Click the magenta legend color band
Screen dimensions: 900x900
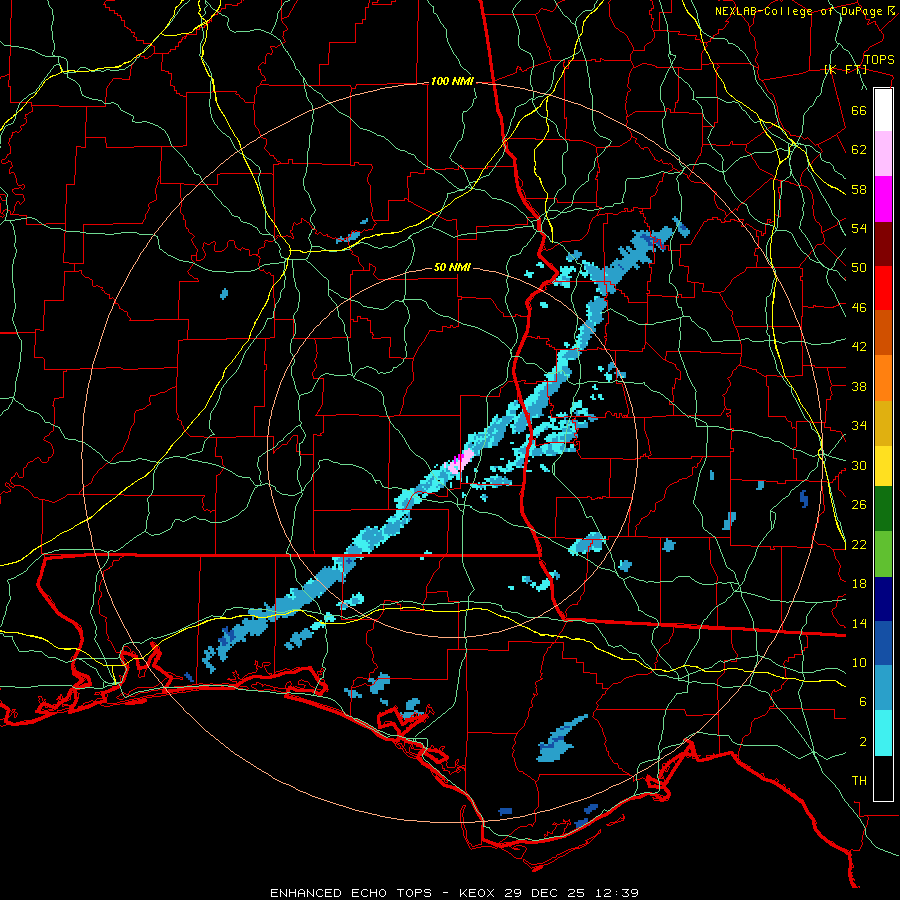point(883,199)
